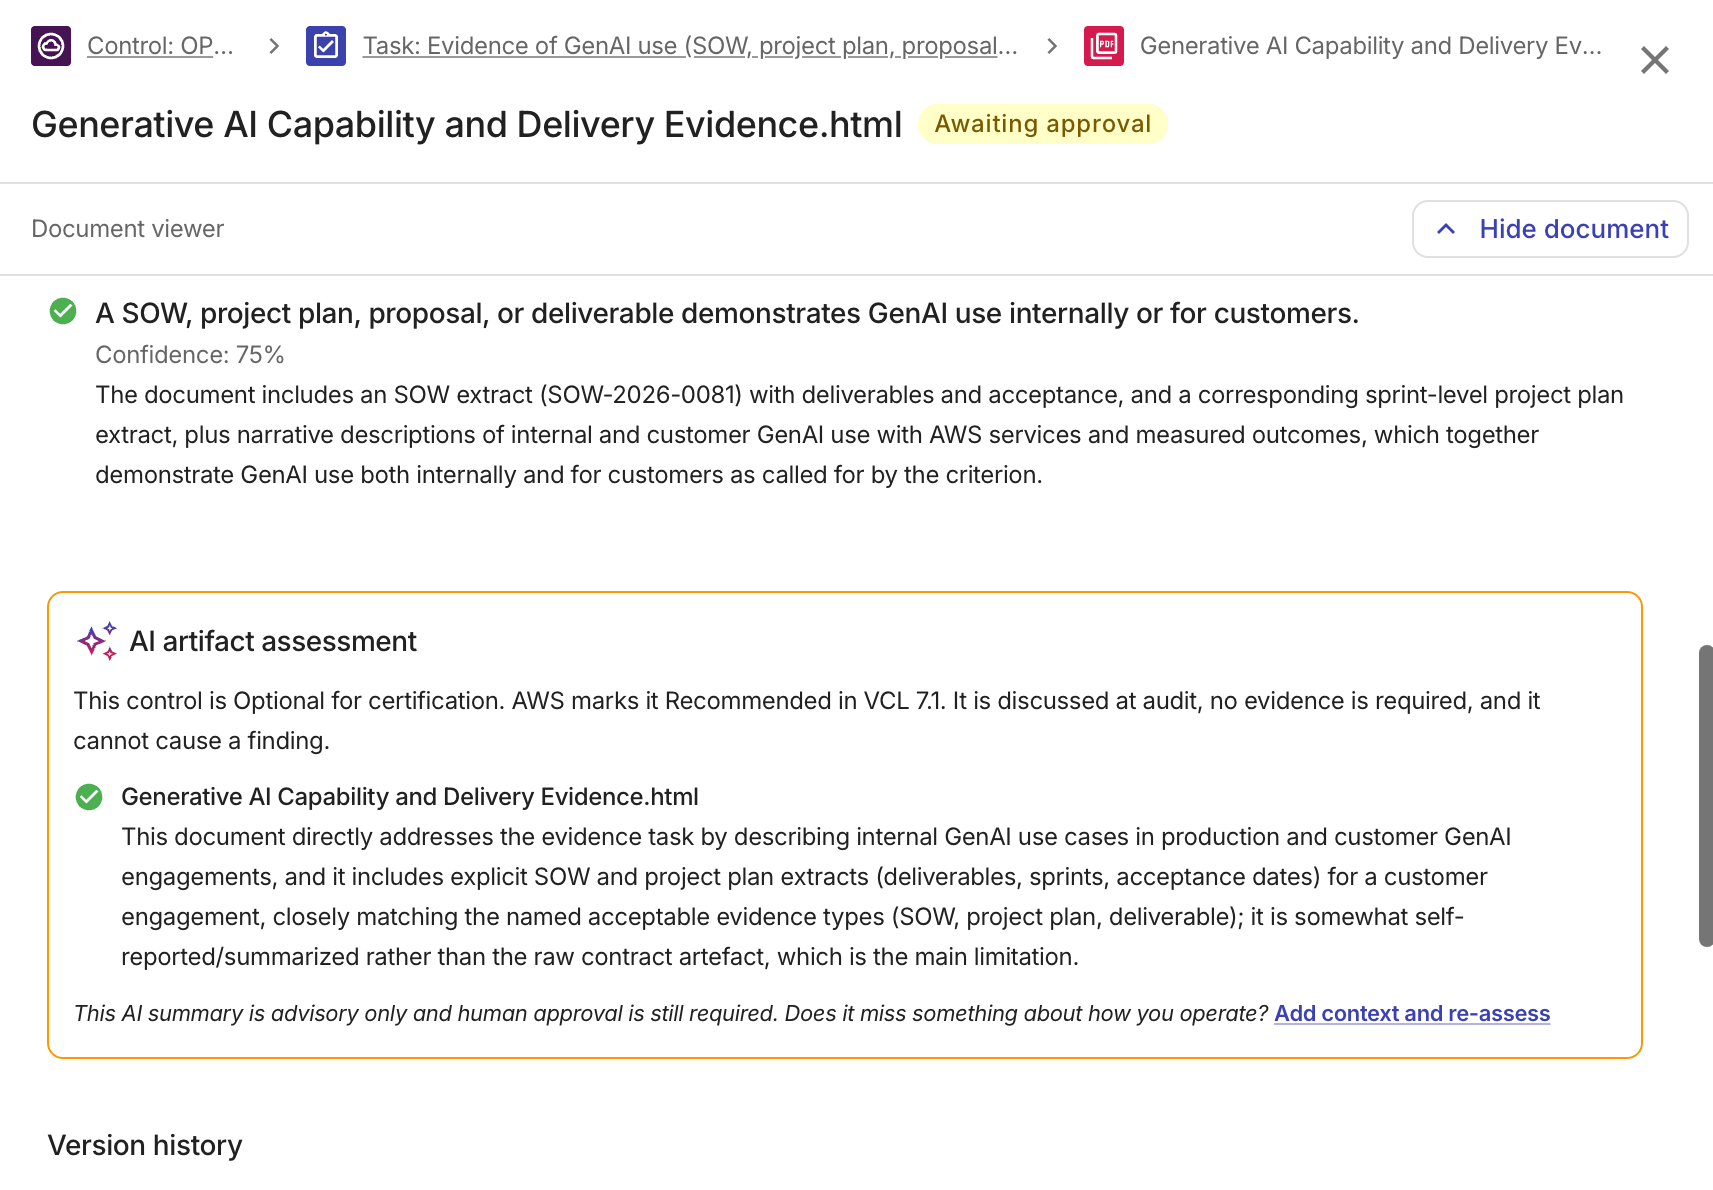This screenshot has height=1190, width=1713.
Task: Select the Generative AI Capability Evidence.html filename in assessment
Action: click(x=410, y=797)
